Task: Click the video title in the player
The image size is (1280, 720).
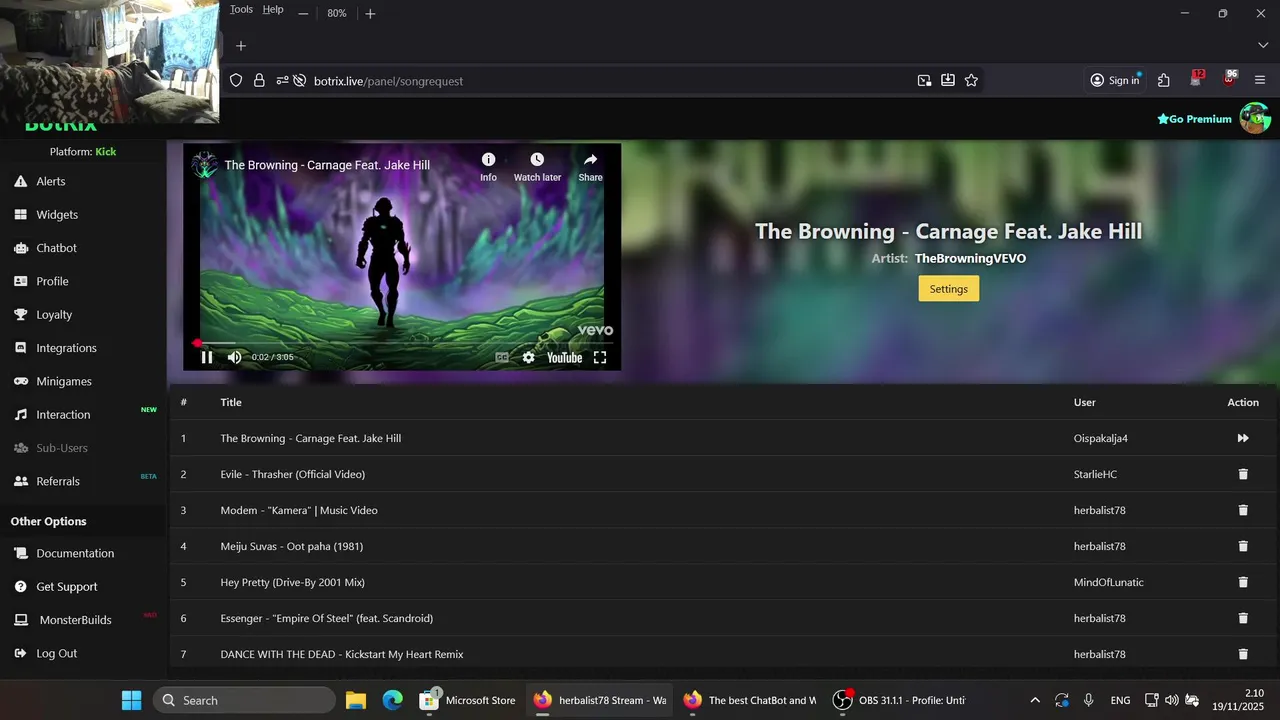Action: [327, 165]
